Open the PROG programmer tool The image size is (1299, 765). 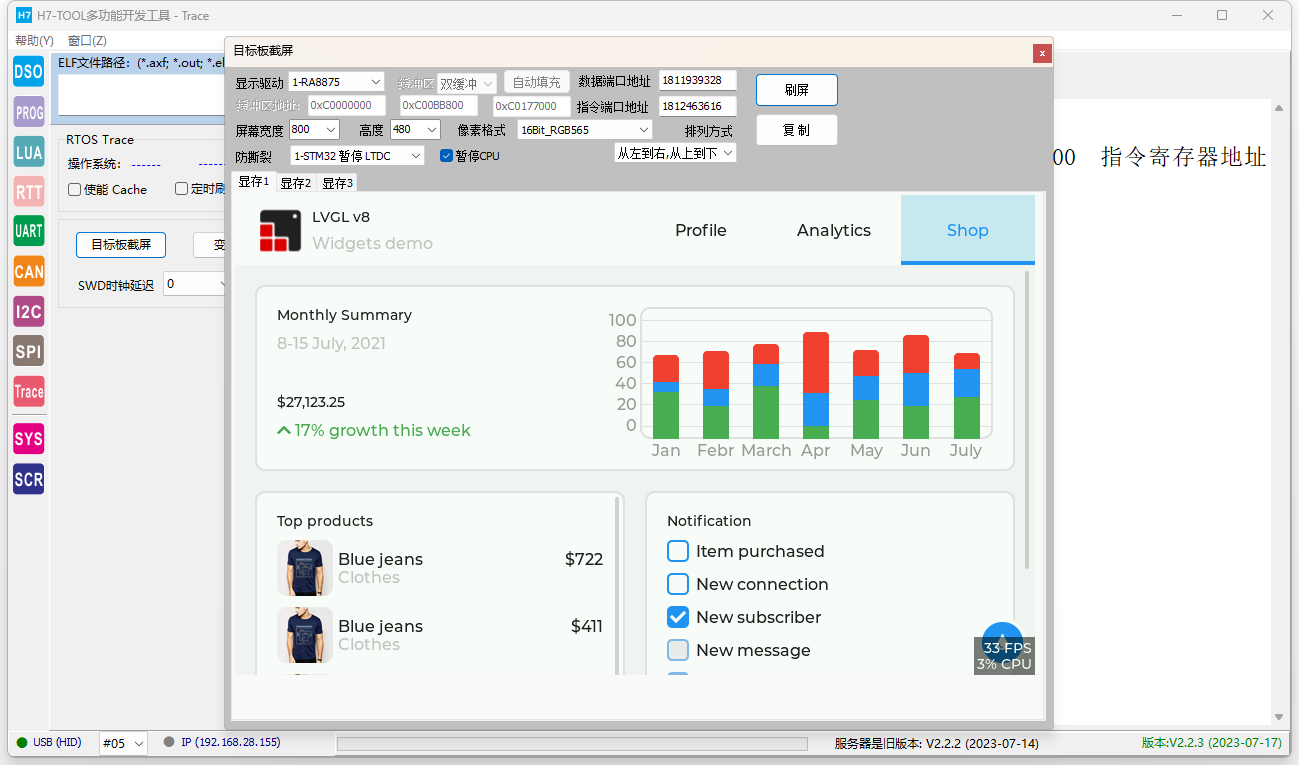(x=29, y=112)
